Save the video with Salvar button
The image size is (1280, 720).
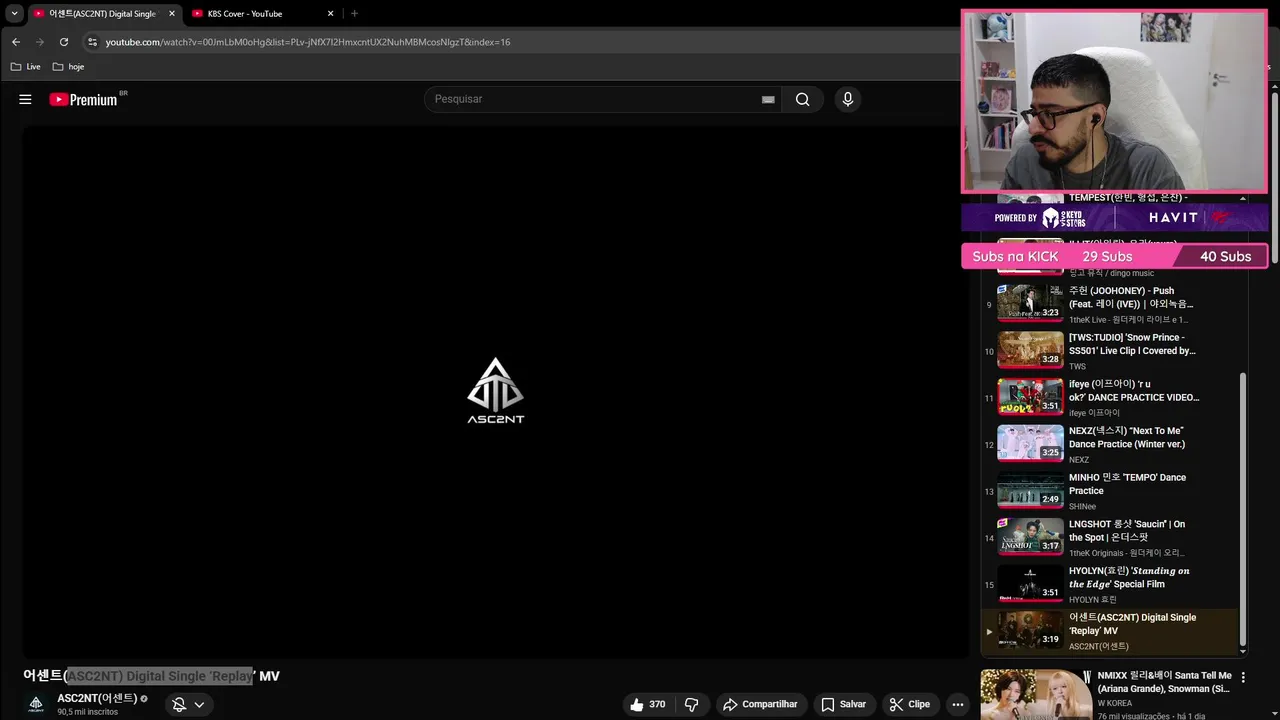click(843, 704)
